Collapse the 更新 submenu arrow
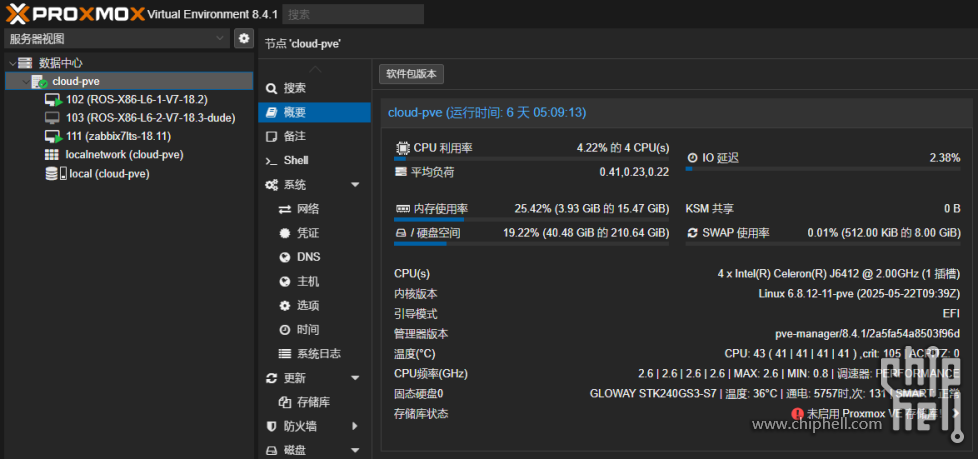 pyautogui.click(x=356, y=378)
